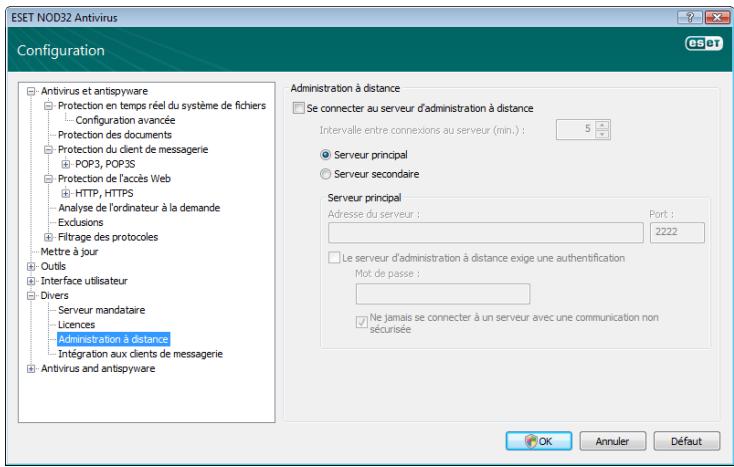Decrease the connection interval spinner value
The image size is (734, 467).
click(602, 135)
